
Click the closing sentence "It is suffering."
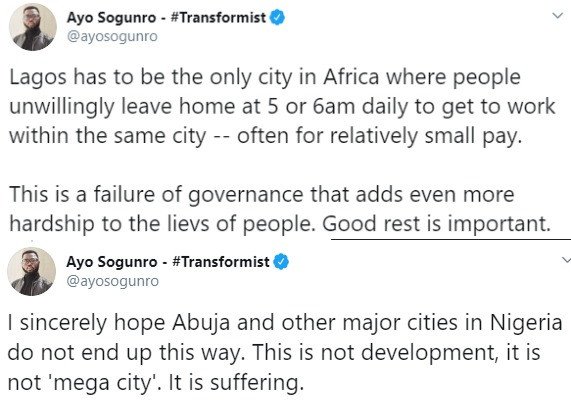click(237, 382)
